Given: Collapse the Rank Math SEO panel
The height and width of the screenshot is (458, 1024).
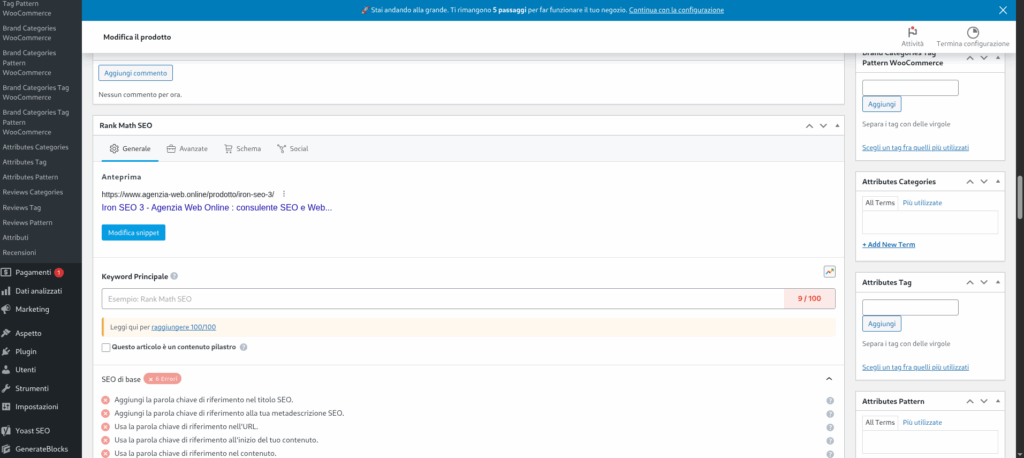Looking at the screenshot, I should click(837, 125).
